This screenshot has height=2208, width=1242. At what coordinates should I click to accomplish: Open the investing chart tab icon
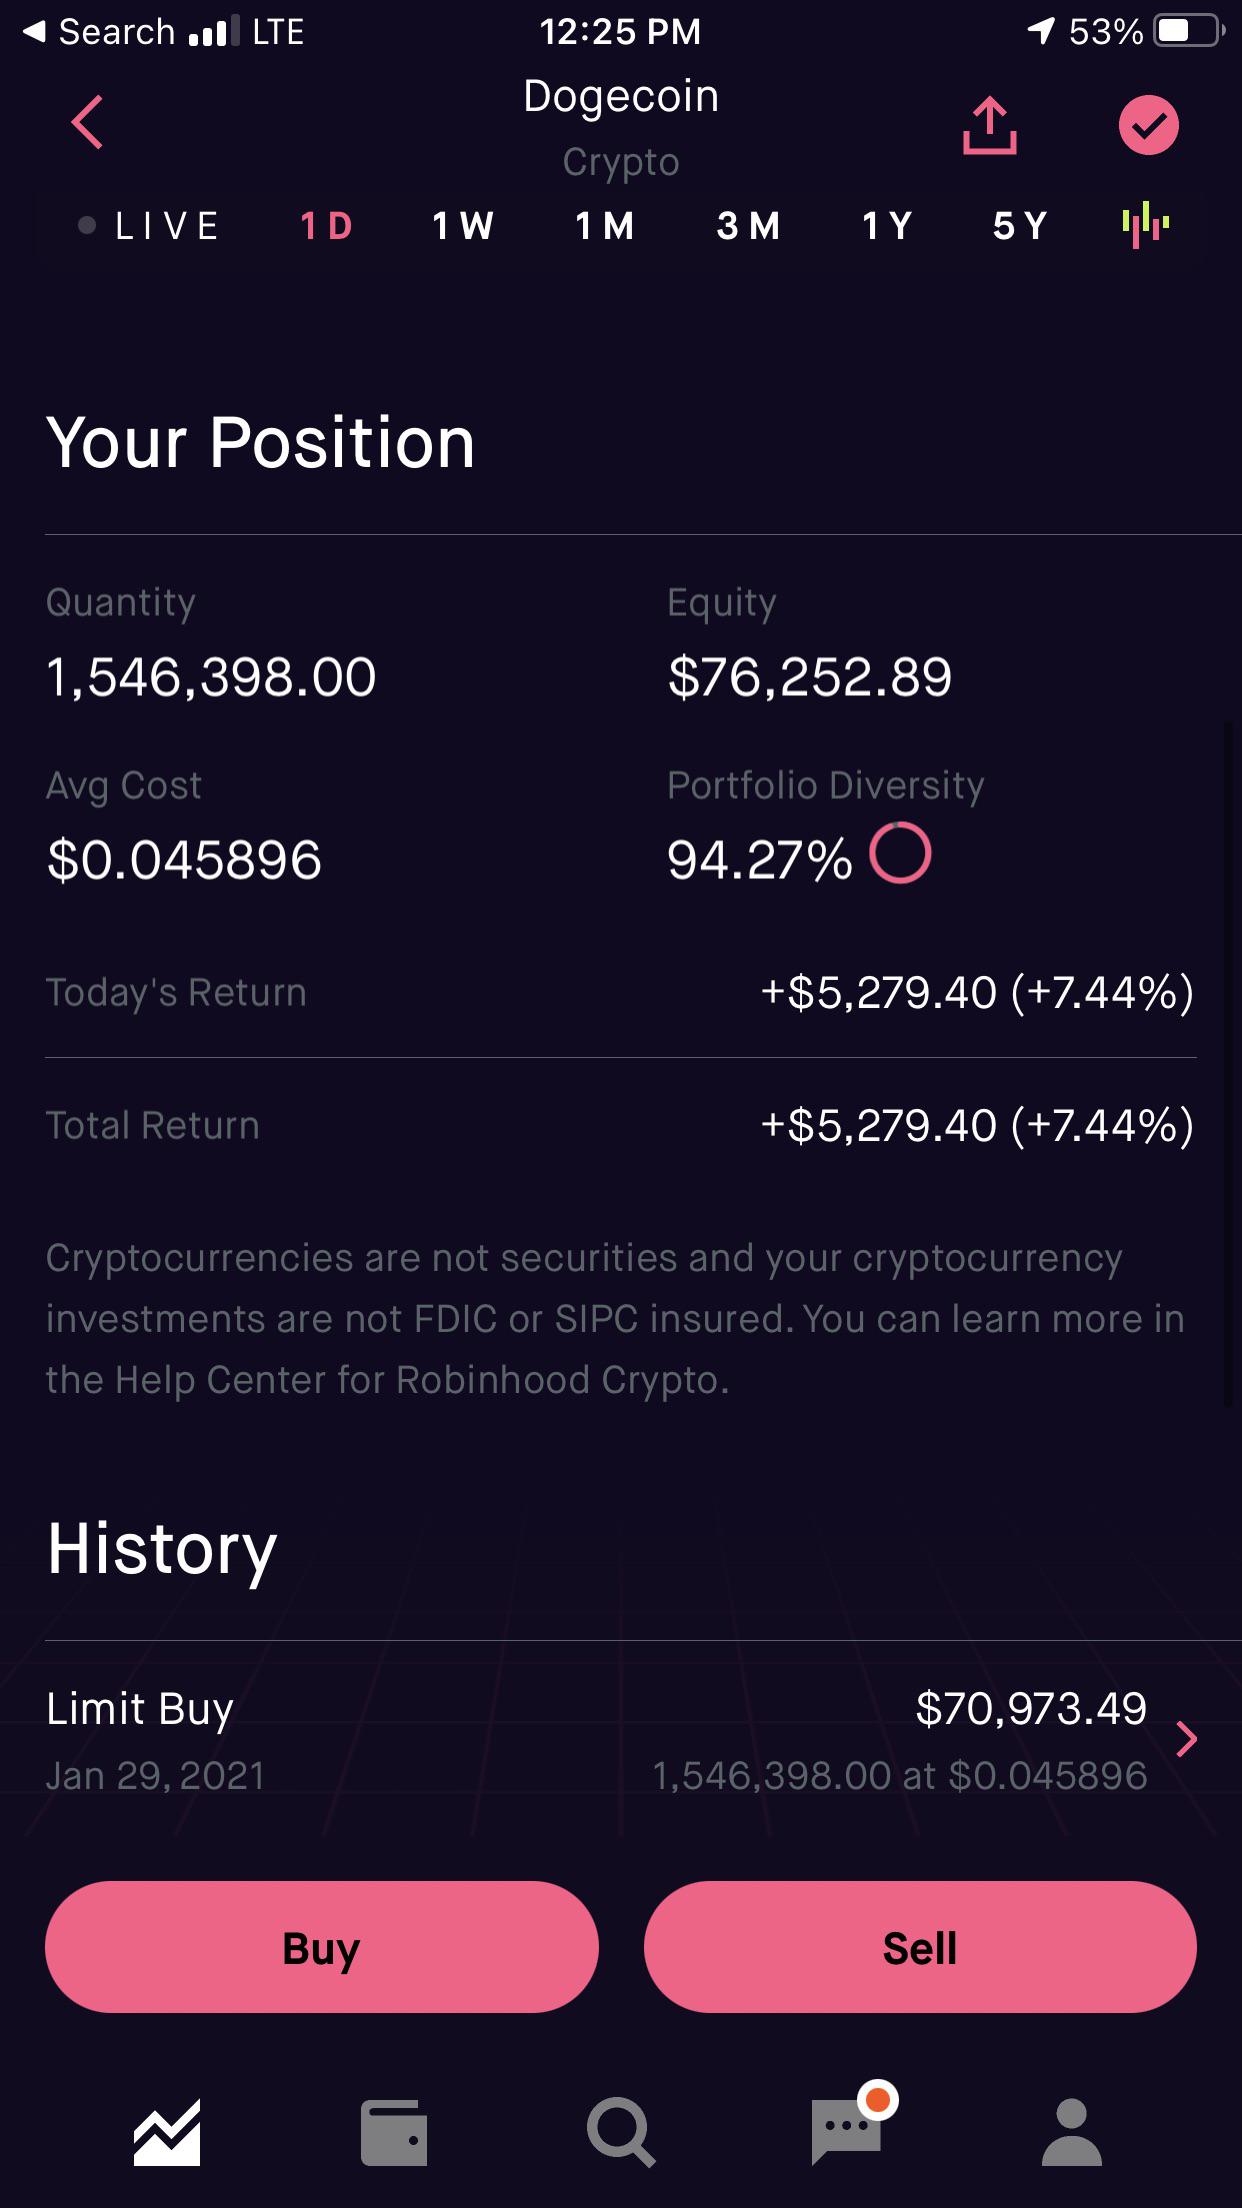[x=167, y=2132]
